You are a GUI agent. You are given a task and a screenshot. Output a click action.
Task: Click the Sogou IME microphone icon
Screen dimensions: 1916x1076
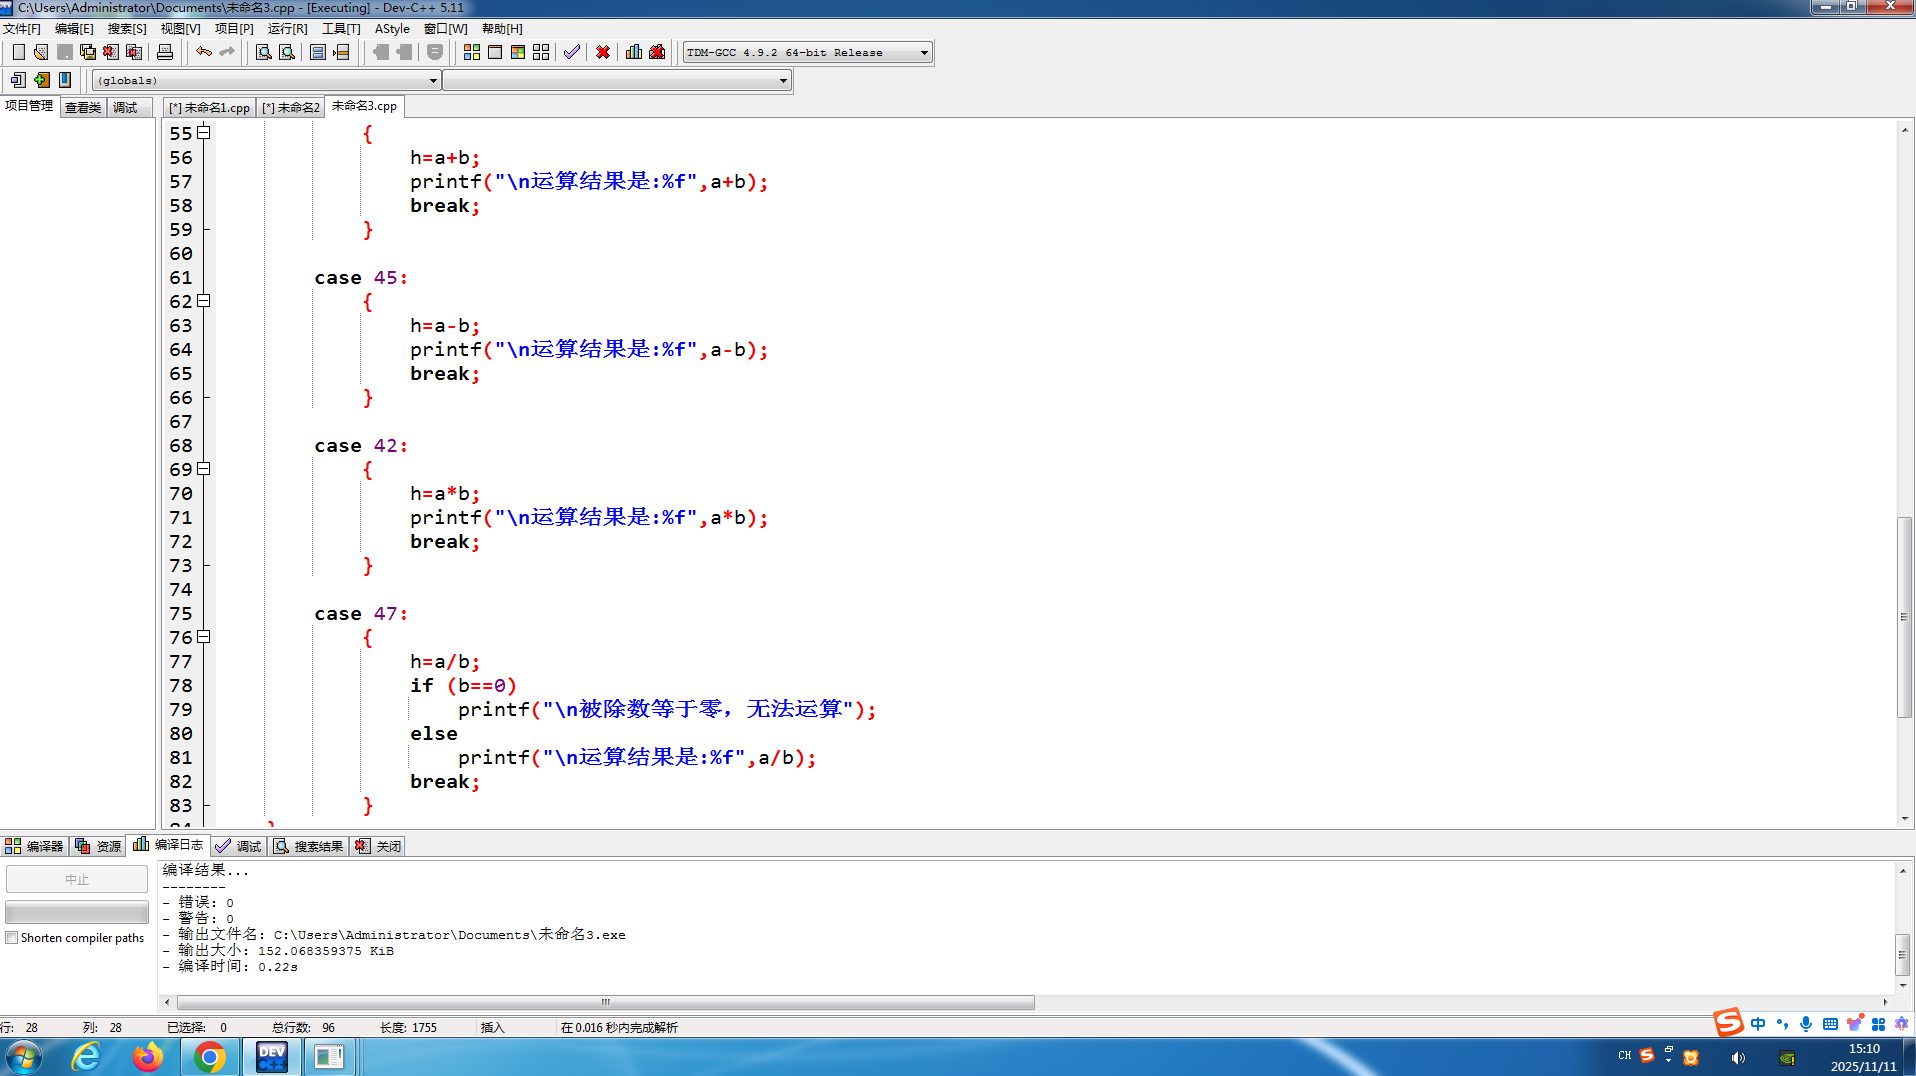(x=1806, y=1024)
